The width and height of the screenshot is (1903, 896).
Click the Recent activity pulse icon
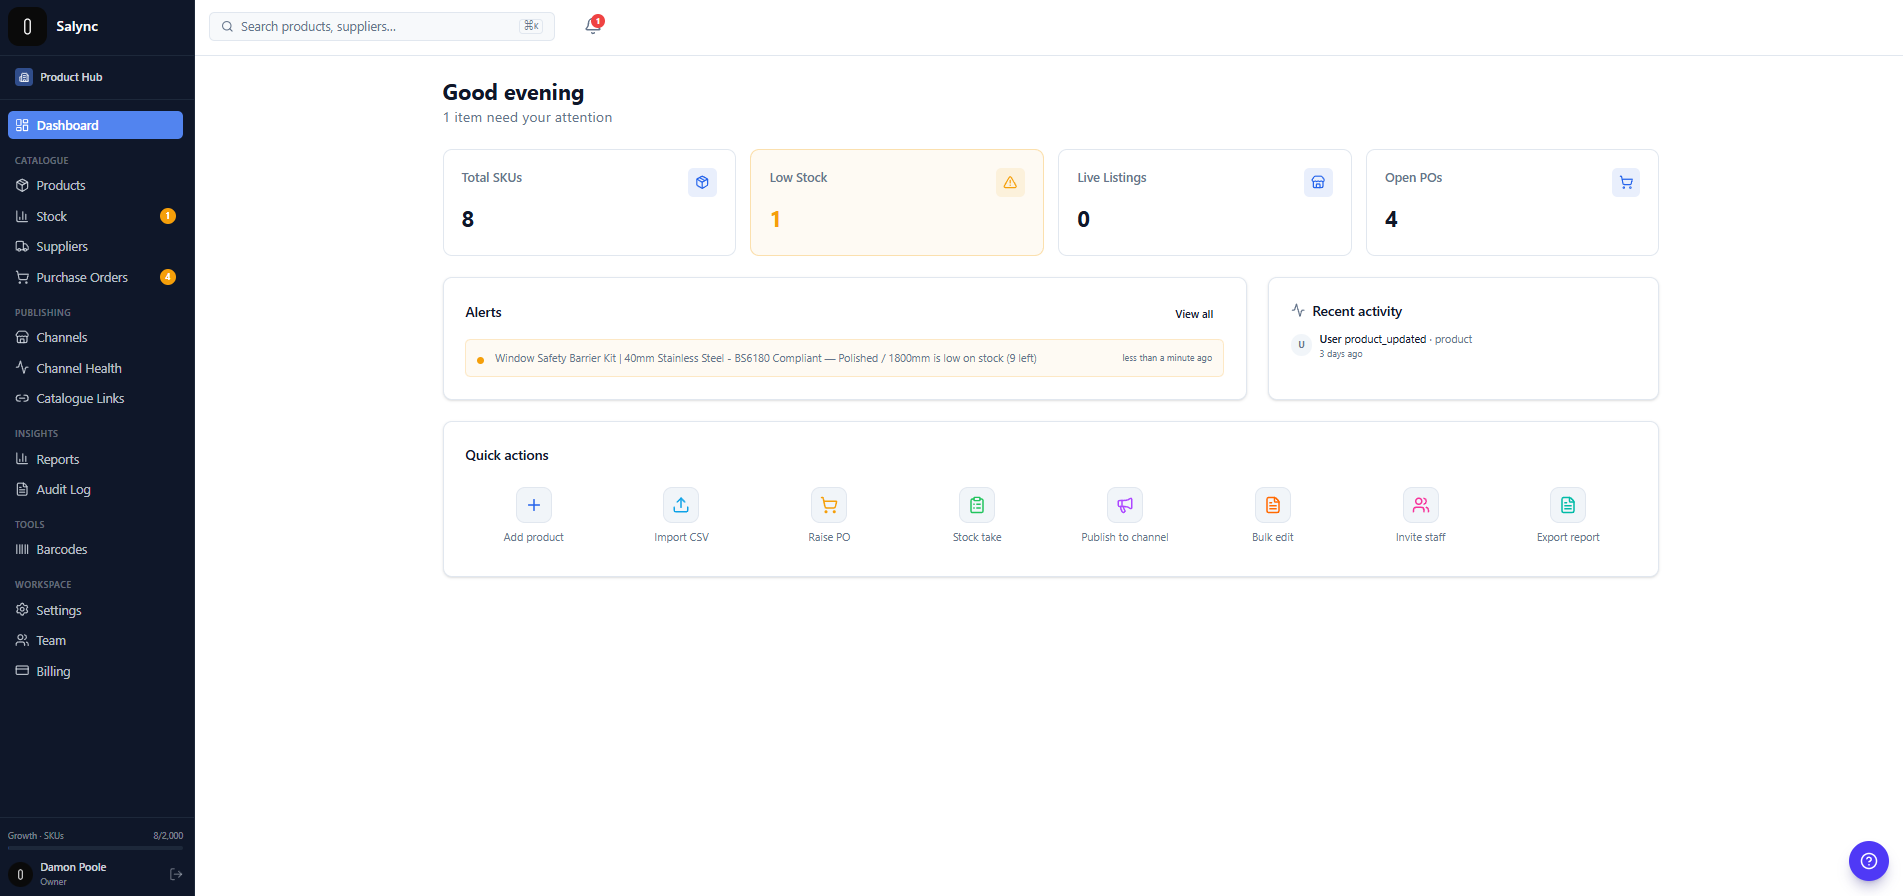(x=1298, y=311)
